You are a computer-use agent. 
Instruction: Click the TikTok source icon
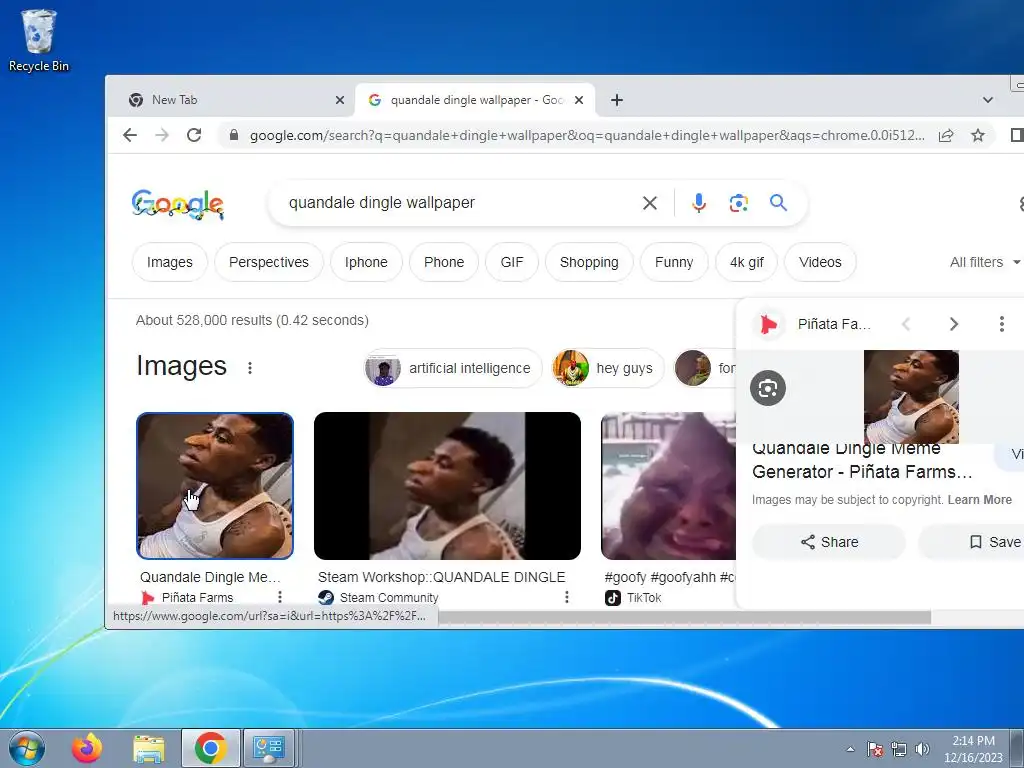coord(613,598)
